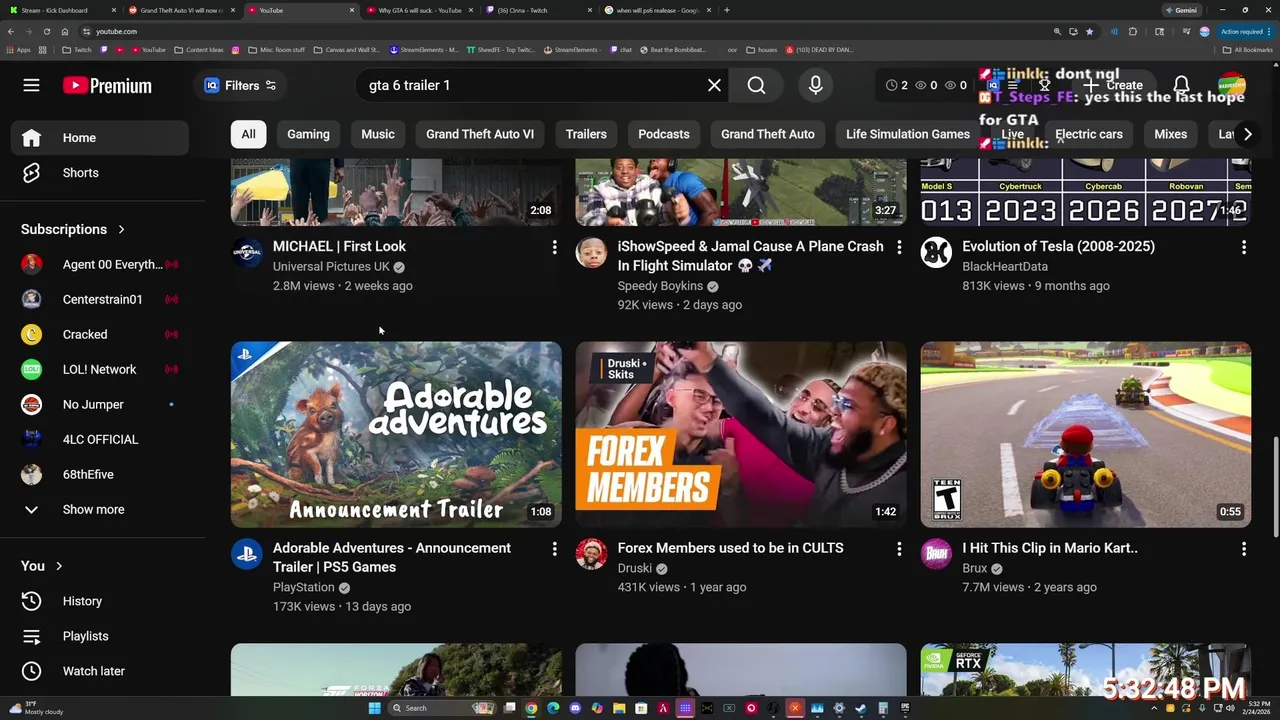Open the Druski channel avatar
Screen dimensions: 1280x720
click(592, 554)
